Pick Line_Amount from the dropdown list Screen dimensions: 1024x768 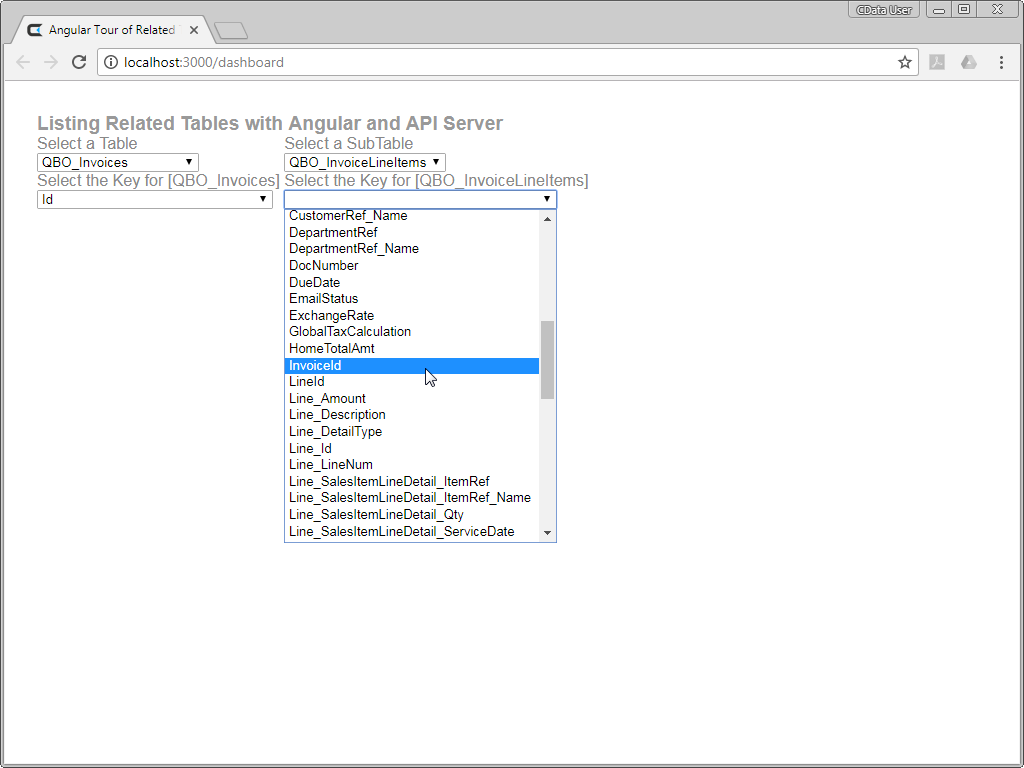tap(327, 399)
